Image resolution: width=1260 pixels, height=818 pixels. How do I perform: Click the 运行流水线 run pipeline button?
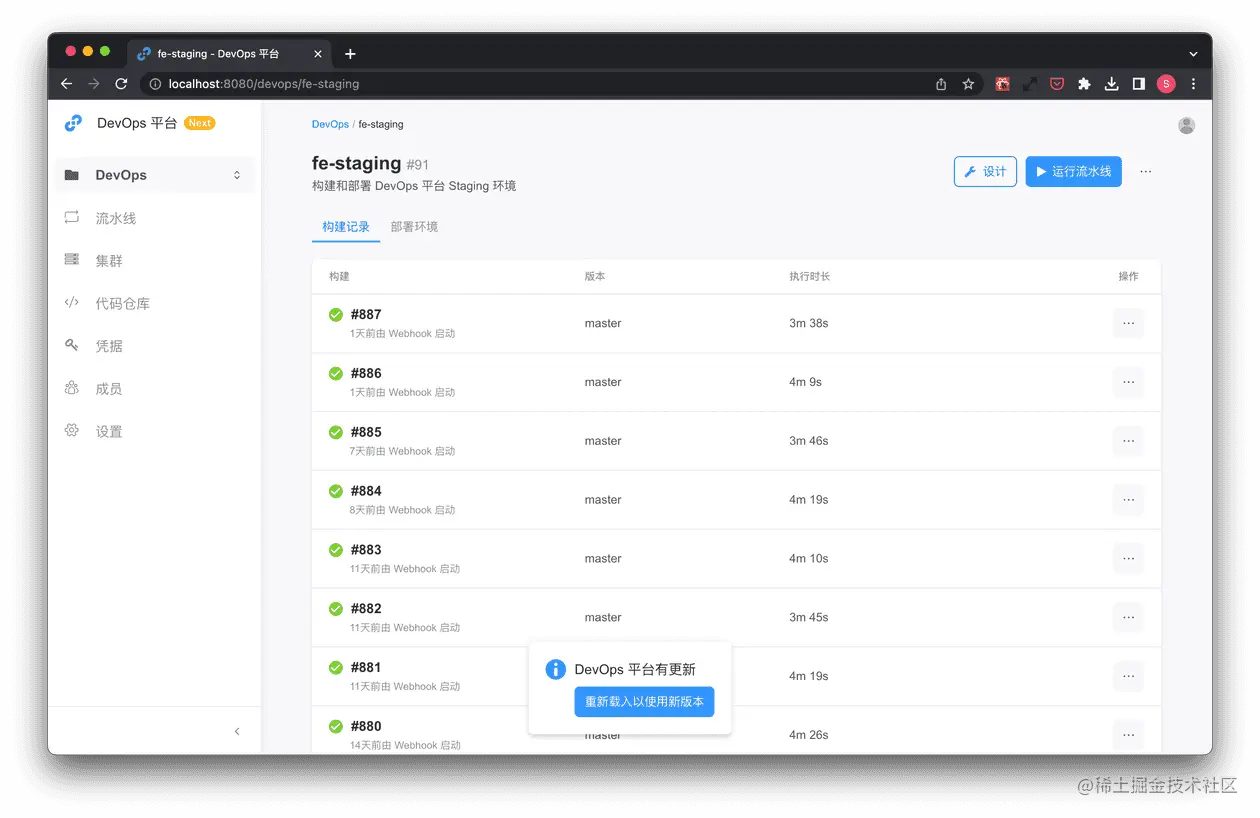pyautogui.click(x=1074, y=172)
